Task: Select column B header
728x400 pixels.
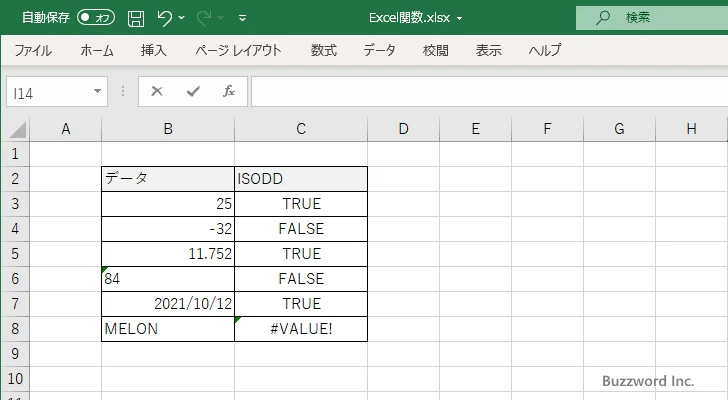Action: coord(168,129)
